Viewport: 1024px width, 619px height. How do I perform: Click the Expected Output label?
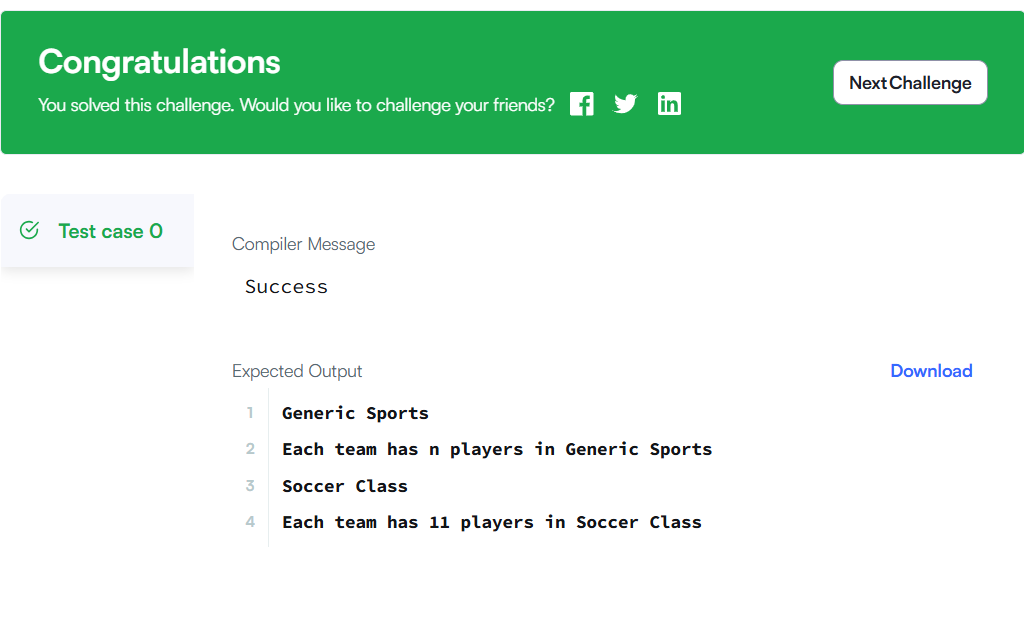(x=297, y=371)
